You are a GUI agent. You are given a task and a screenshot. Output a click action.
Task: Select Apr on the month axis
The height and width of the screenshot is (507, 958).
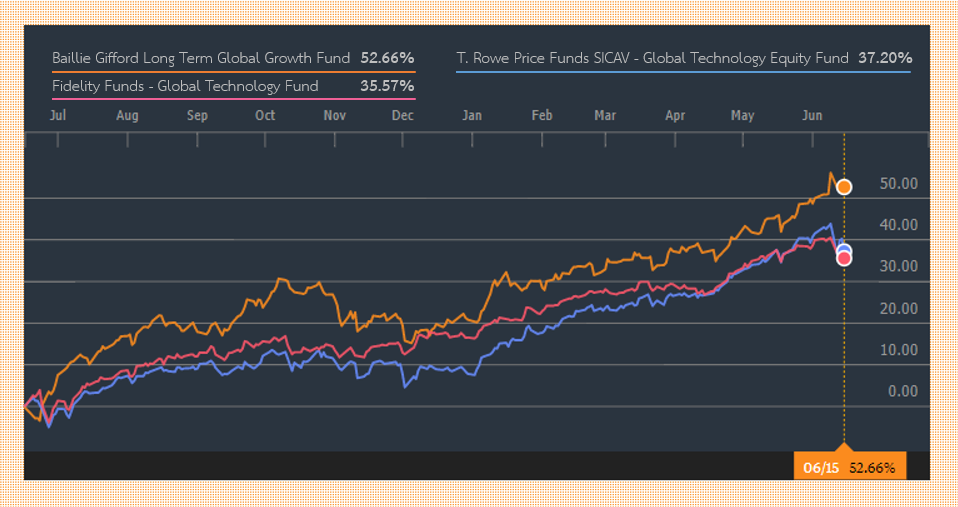[677, 116]
